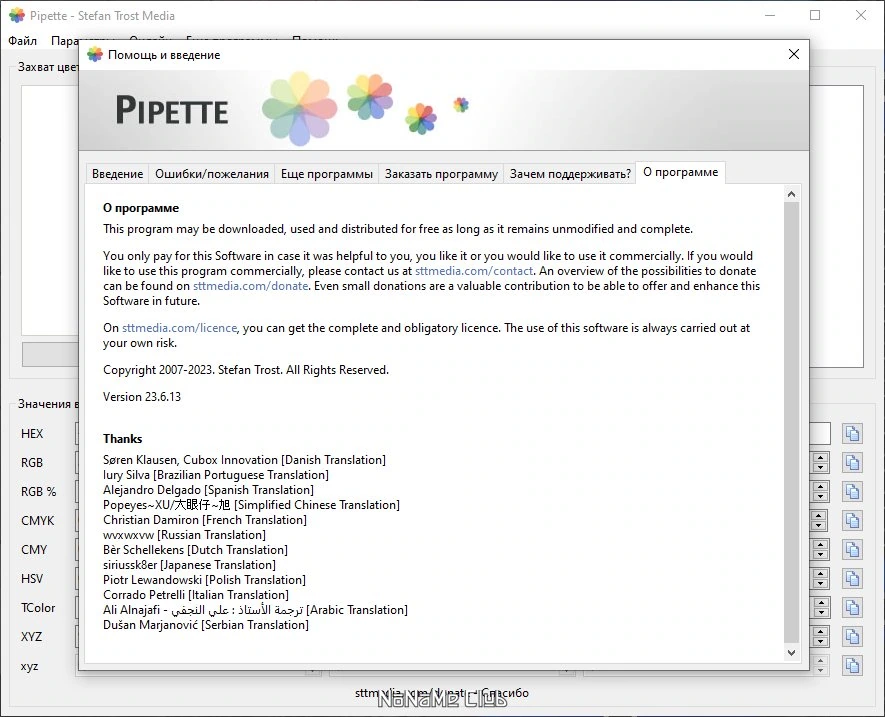Click the Alejandro Delgado Spanish Translation line
885x717 pixels.
click(208, 490)
